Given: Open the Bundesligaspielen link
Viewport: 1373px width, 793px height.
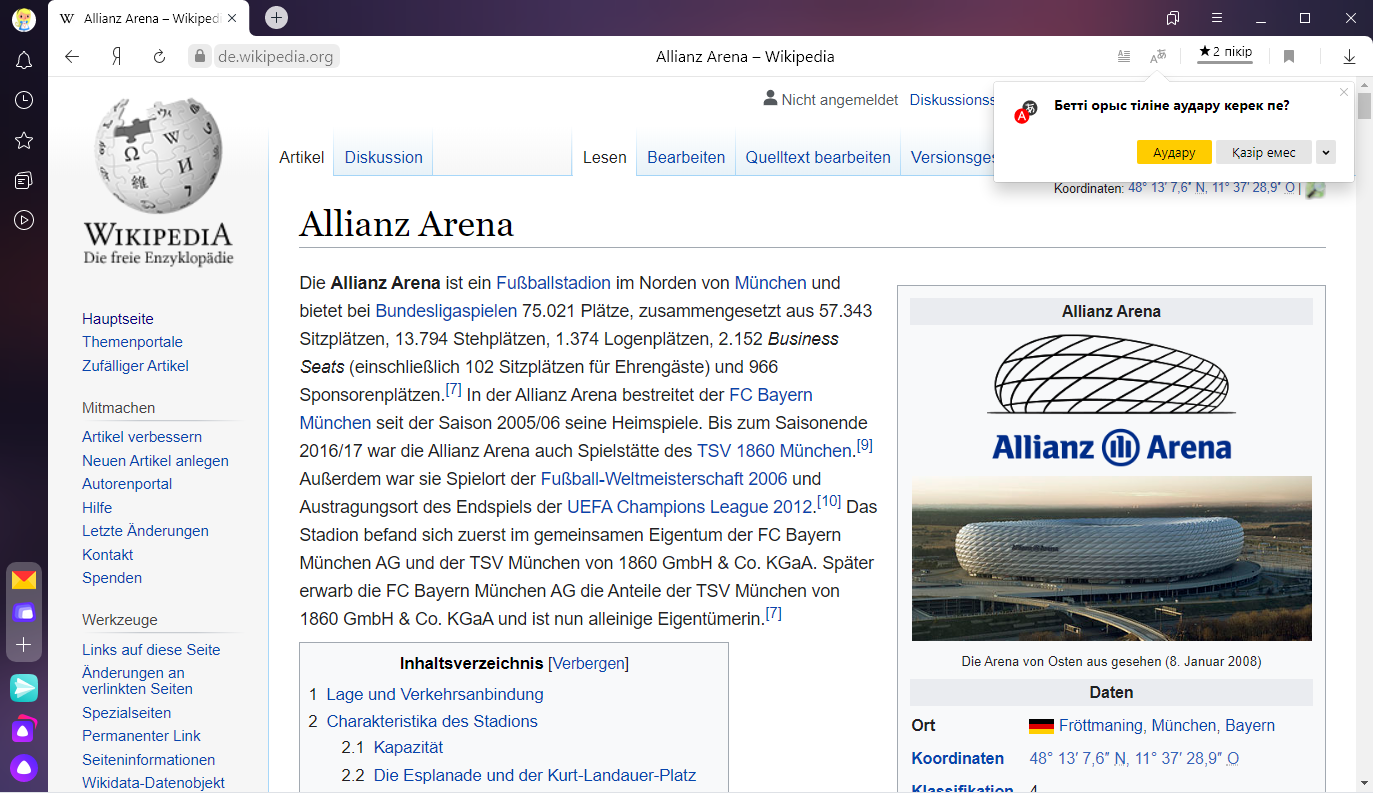Looking at the screenshot, I should [x=446, y=310].
